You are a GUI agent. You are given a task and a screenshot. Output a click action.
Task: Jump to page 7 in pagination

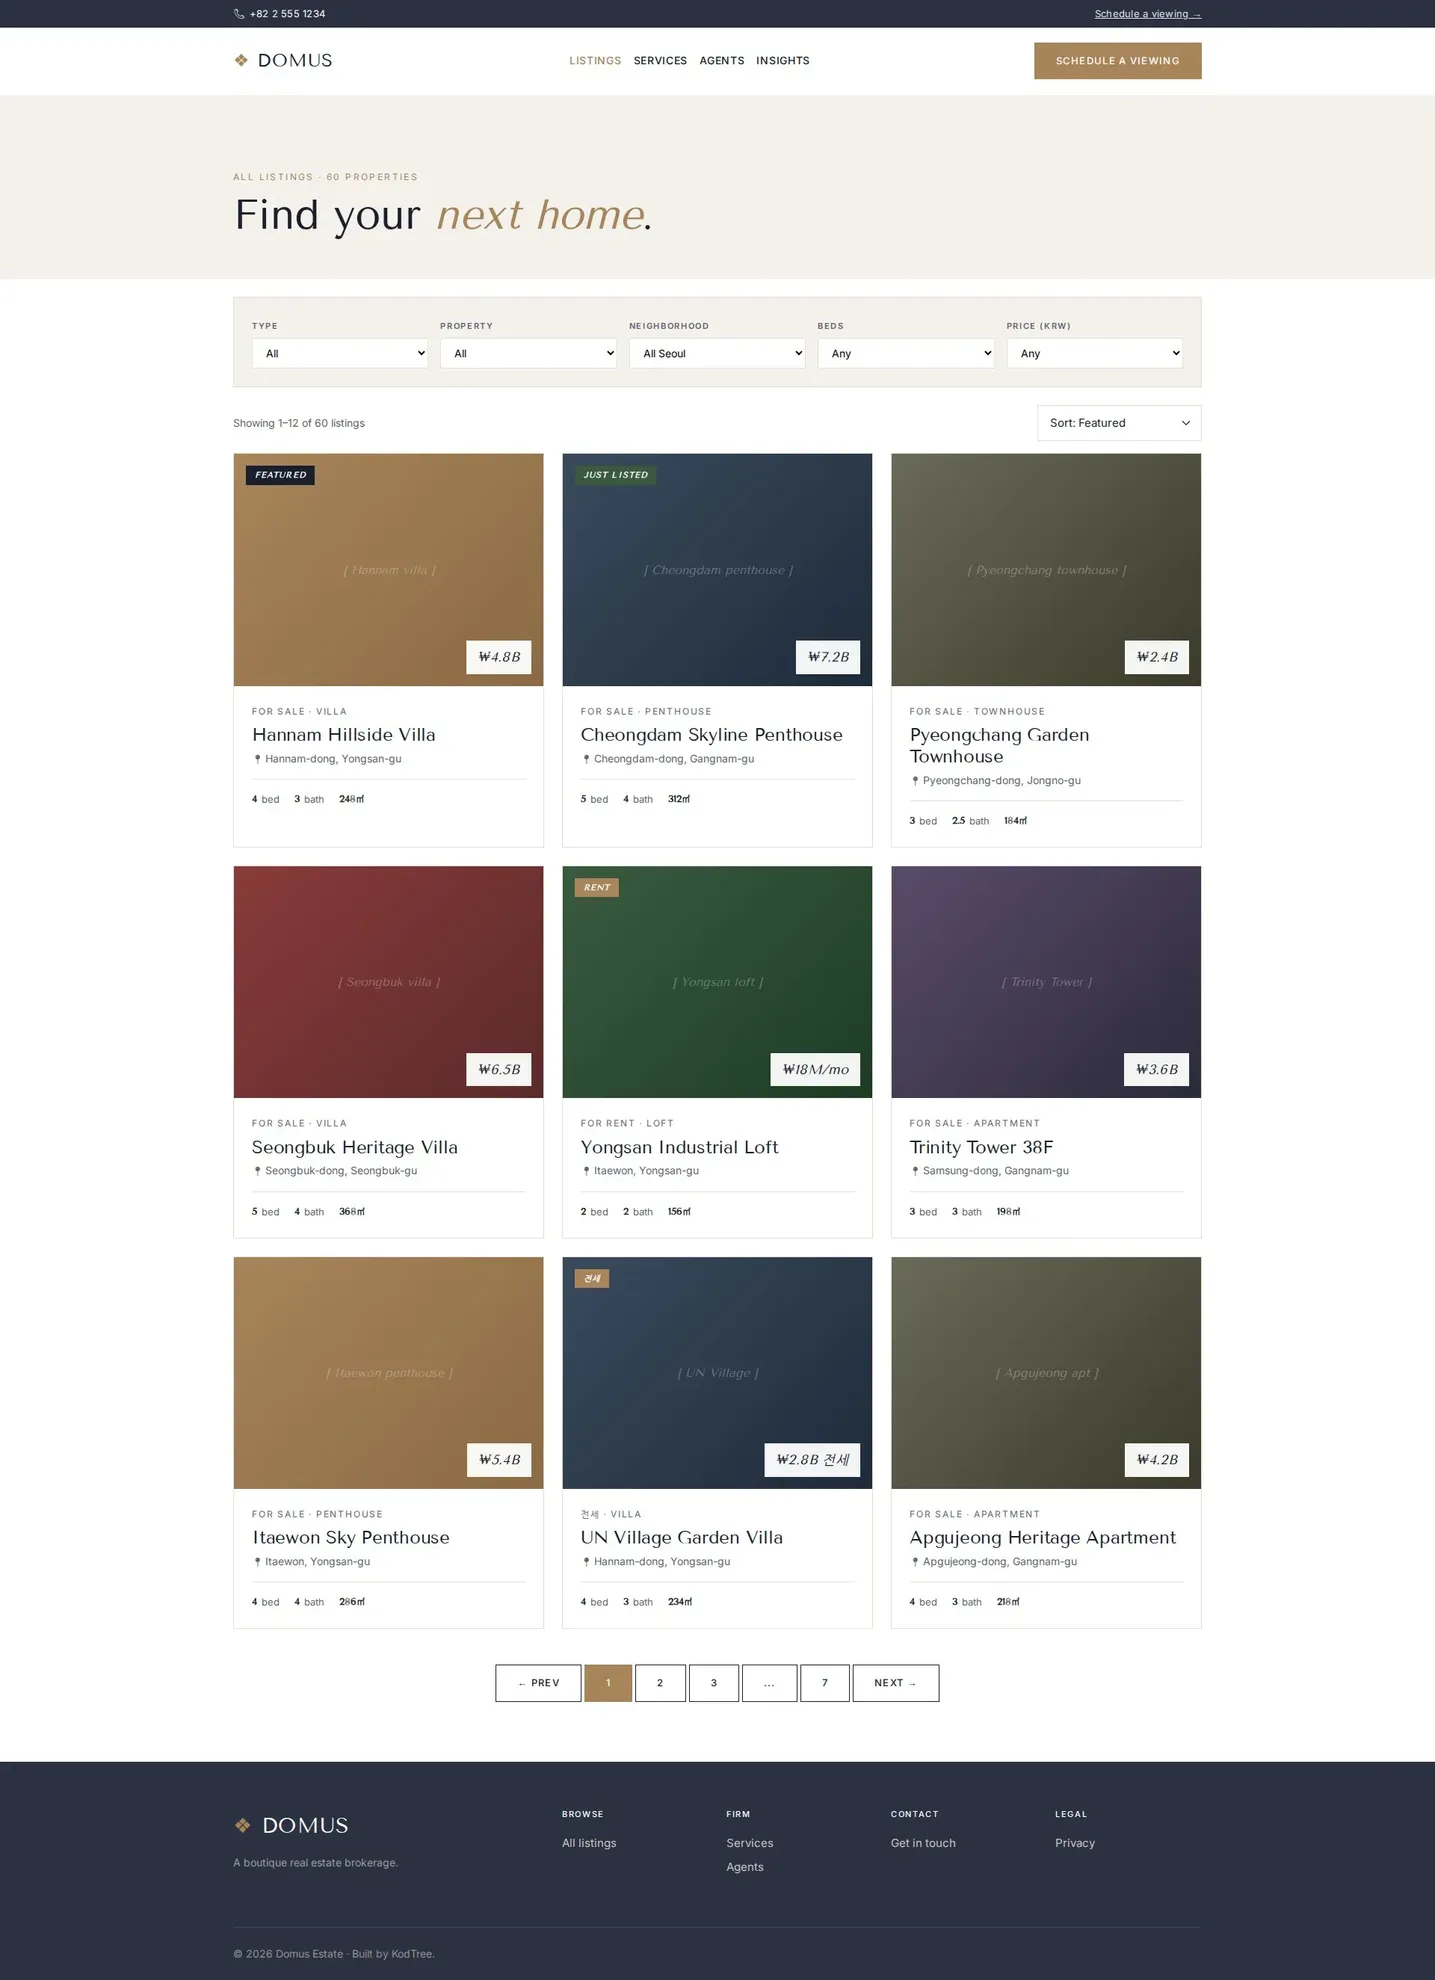point(825,1683)
